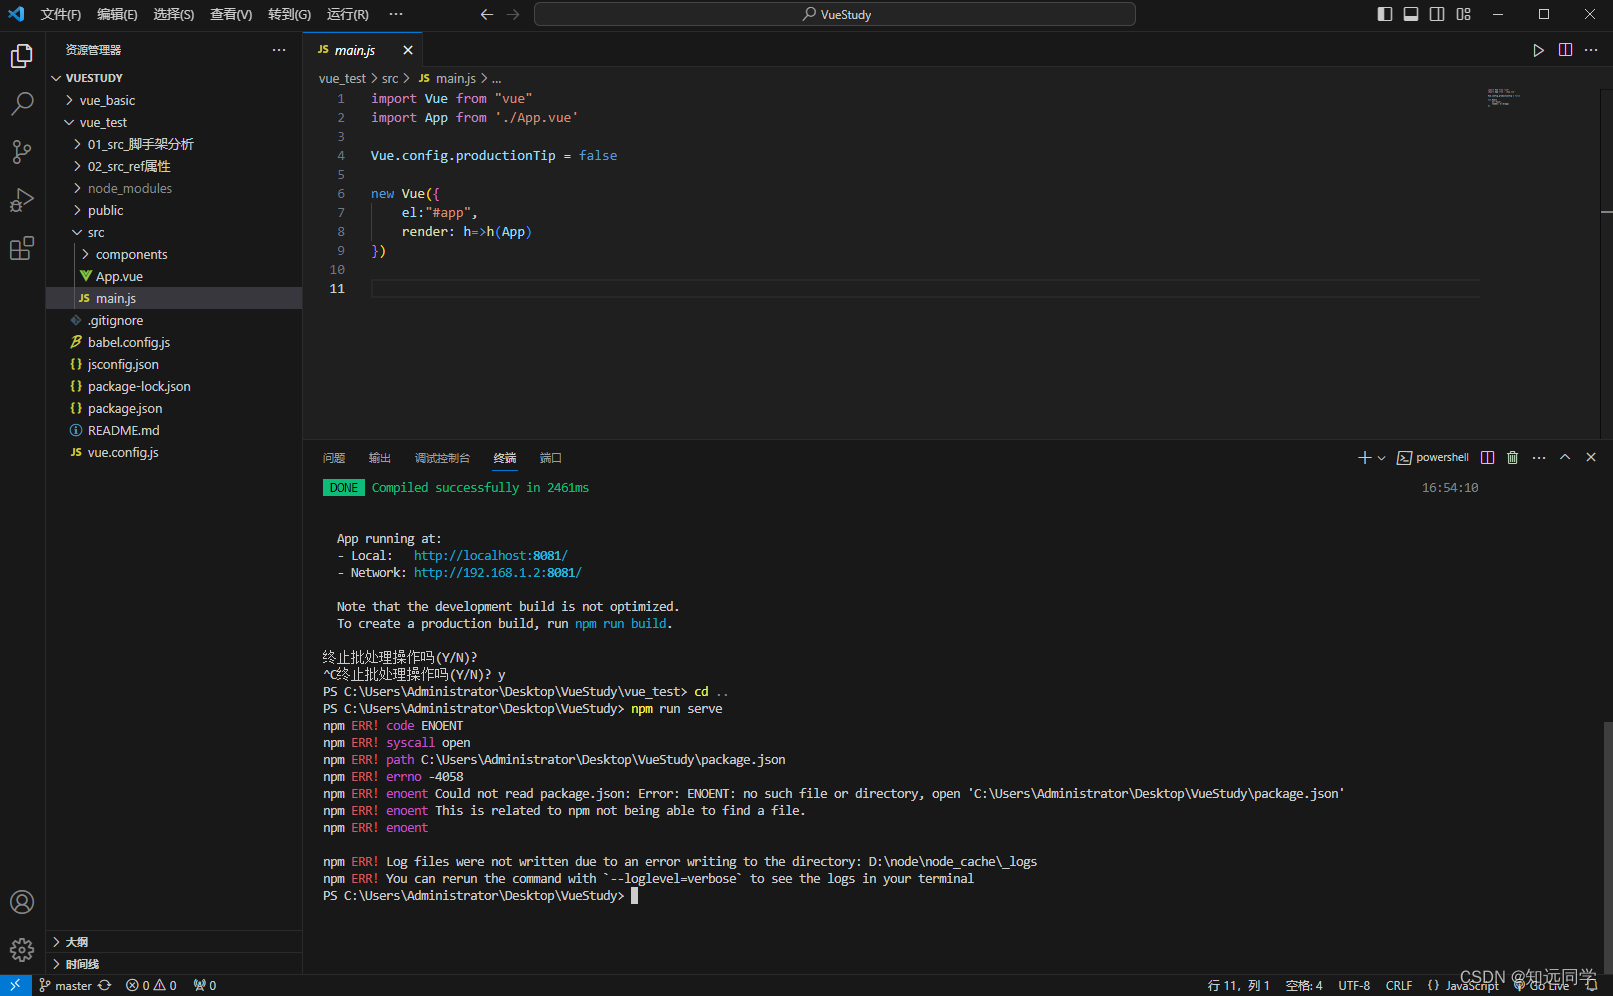Open the customize layout icon

(1464, 14)
